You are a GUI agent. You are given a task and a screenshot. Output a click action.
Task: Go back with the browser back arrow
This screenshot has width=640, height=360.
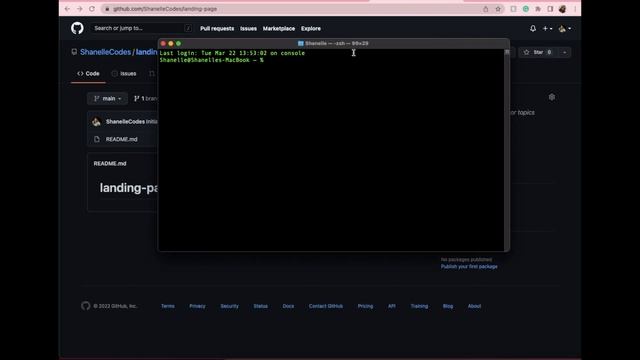click(67, 9)
